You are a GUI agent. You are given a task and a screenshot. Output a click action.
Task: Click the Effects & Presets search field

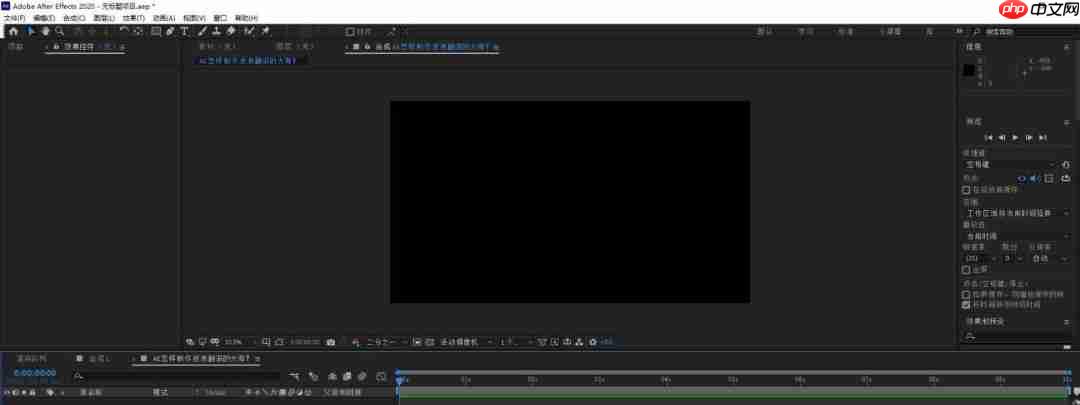1018,336
